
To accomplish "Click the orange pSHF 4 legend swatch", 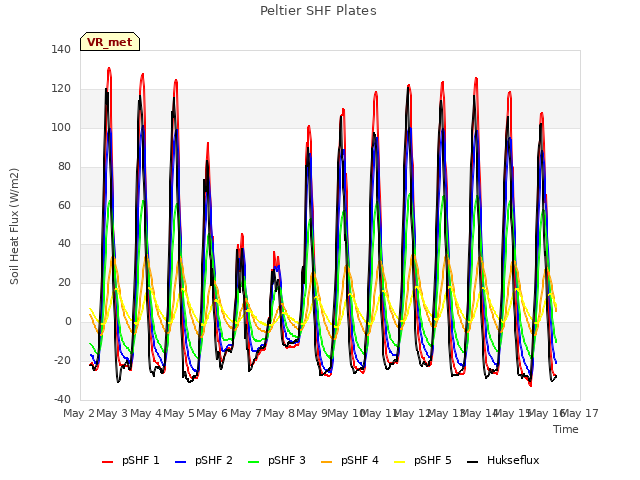I will [x=327, y=462].
